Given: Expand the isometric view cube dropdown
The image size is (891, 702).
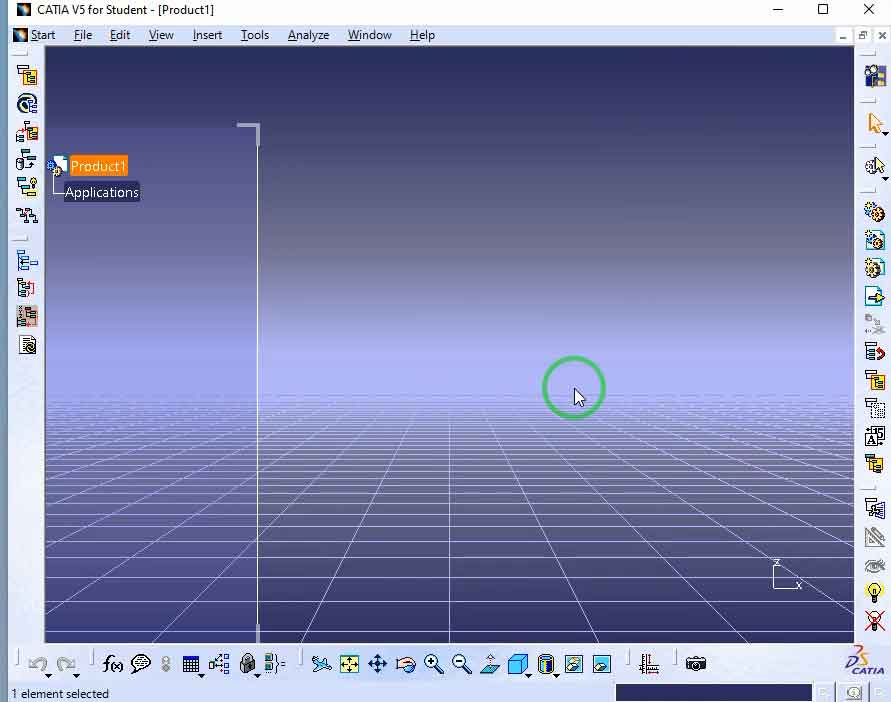Looking at the screenshot, I should pos(528,675).
